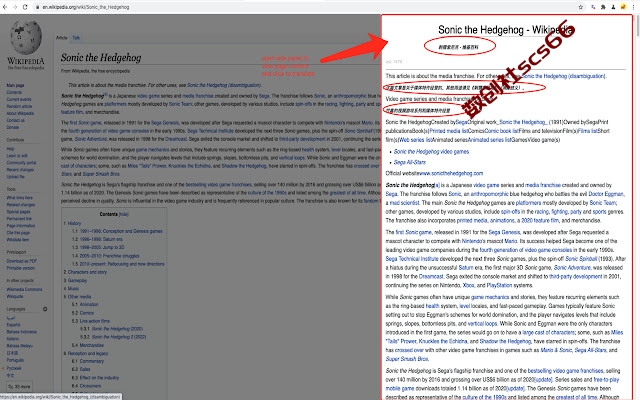Open Sega All-Stars bullet link in side panel
The height and width of the screenshot is (400, 640).
click(x=410, y=162)
